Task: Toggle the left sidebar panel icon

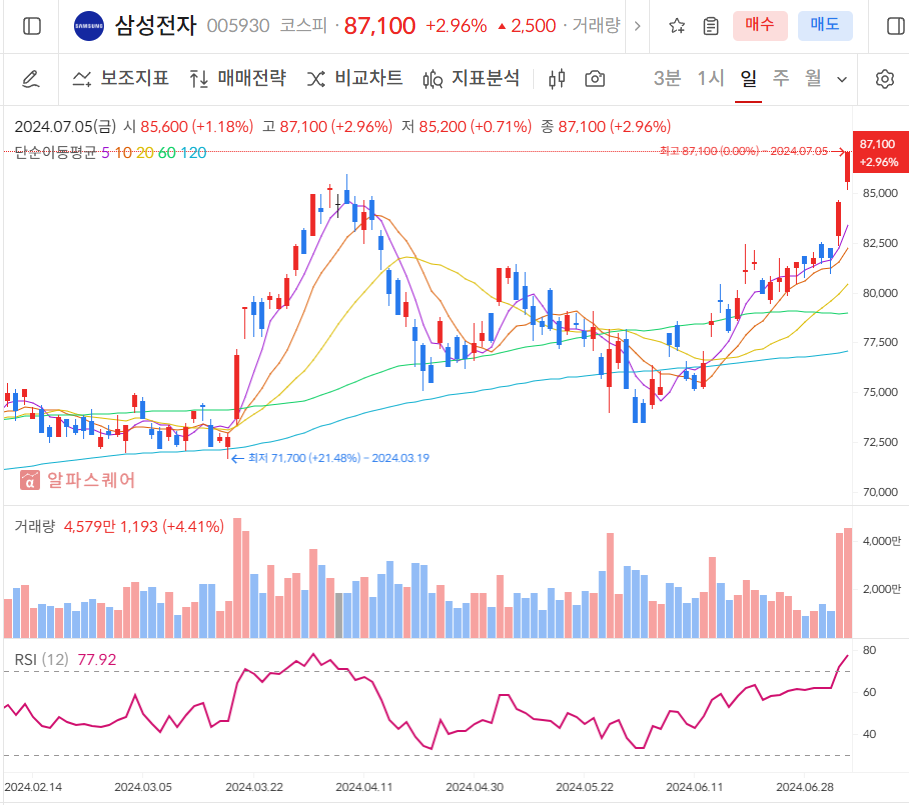Action: click(30, 27)
